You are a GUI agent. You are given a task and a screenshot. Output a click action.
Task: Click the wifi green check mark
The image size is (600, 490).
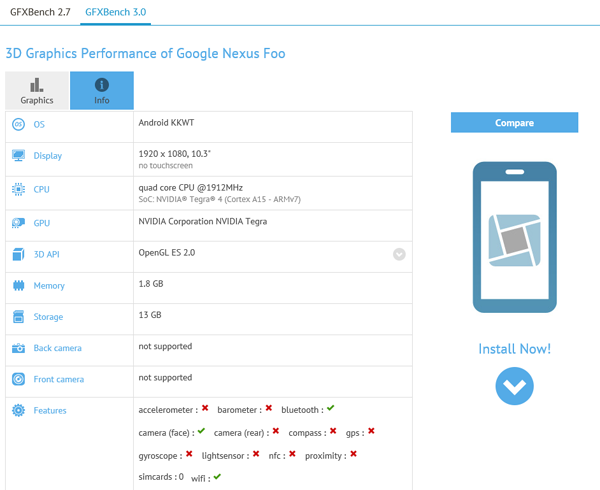(x=217, y=477)
